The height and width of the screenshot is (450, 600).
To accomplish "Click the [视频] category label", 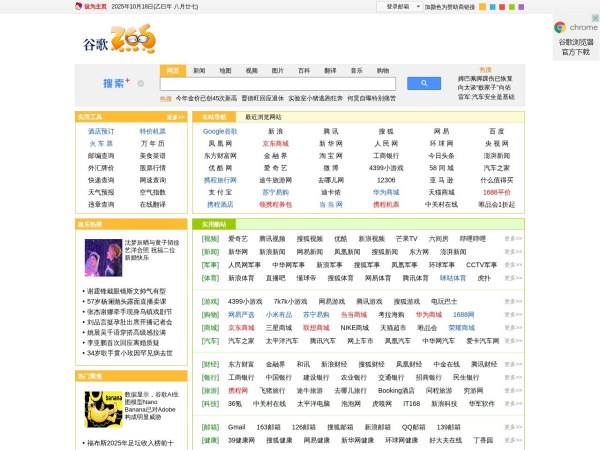I will [x=210, y=239].
